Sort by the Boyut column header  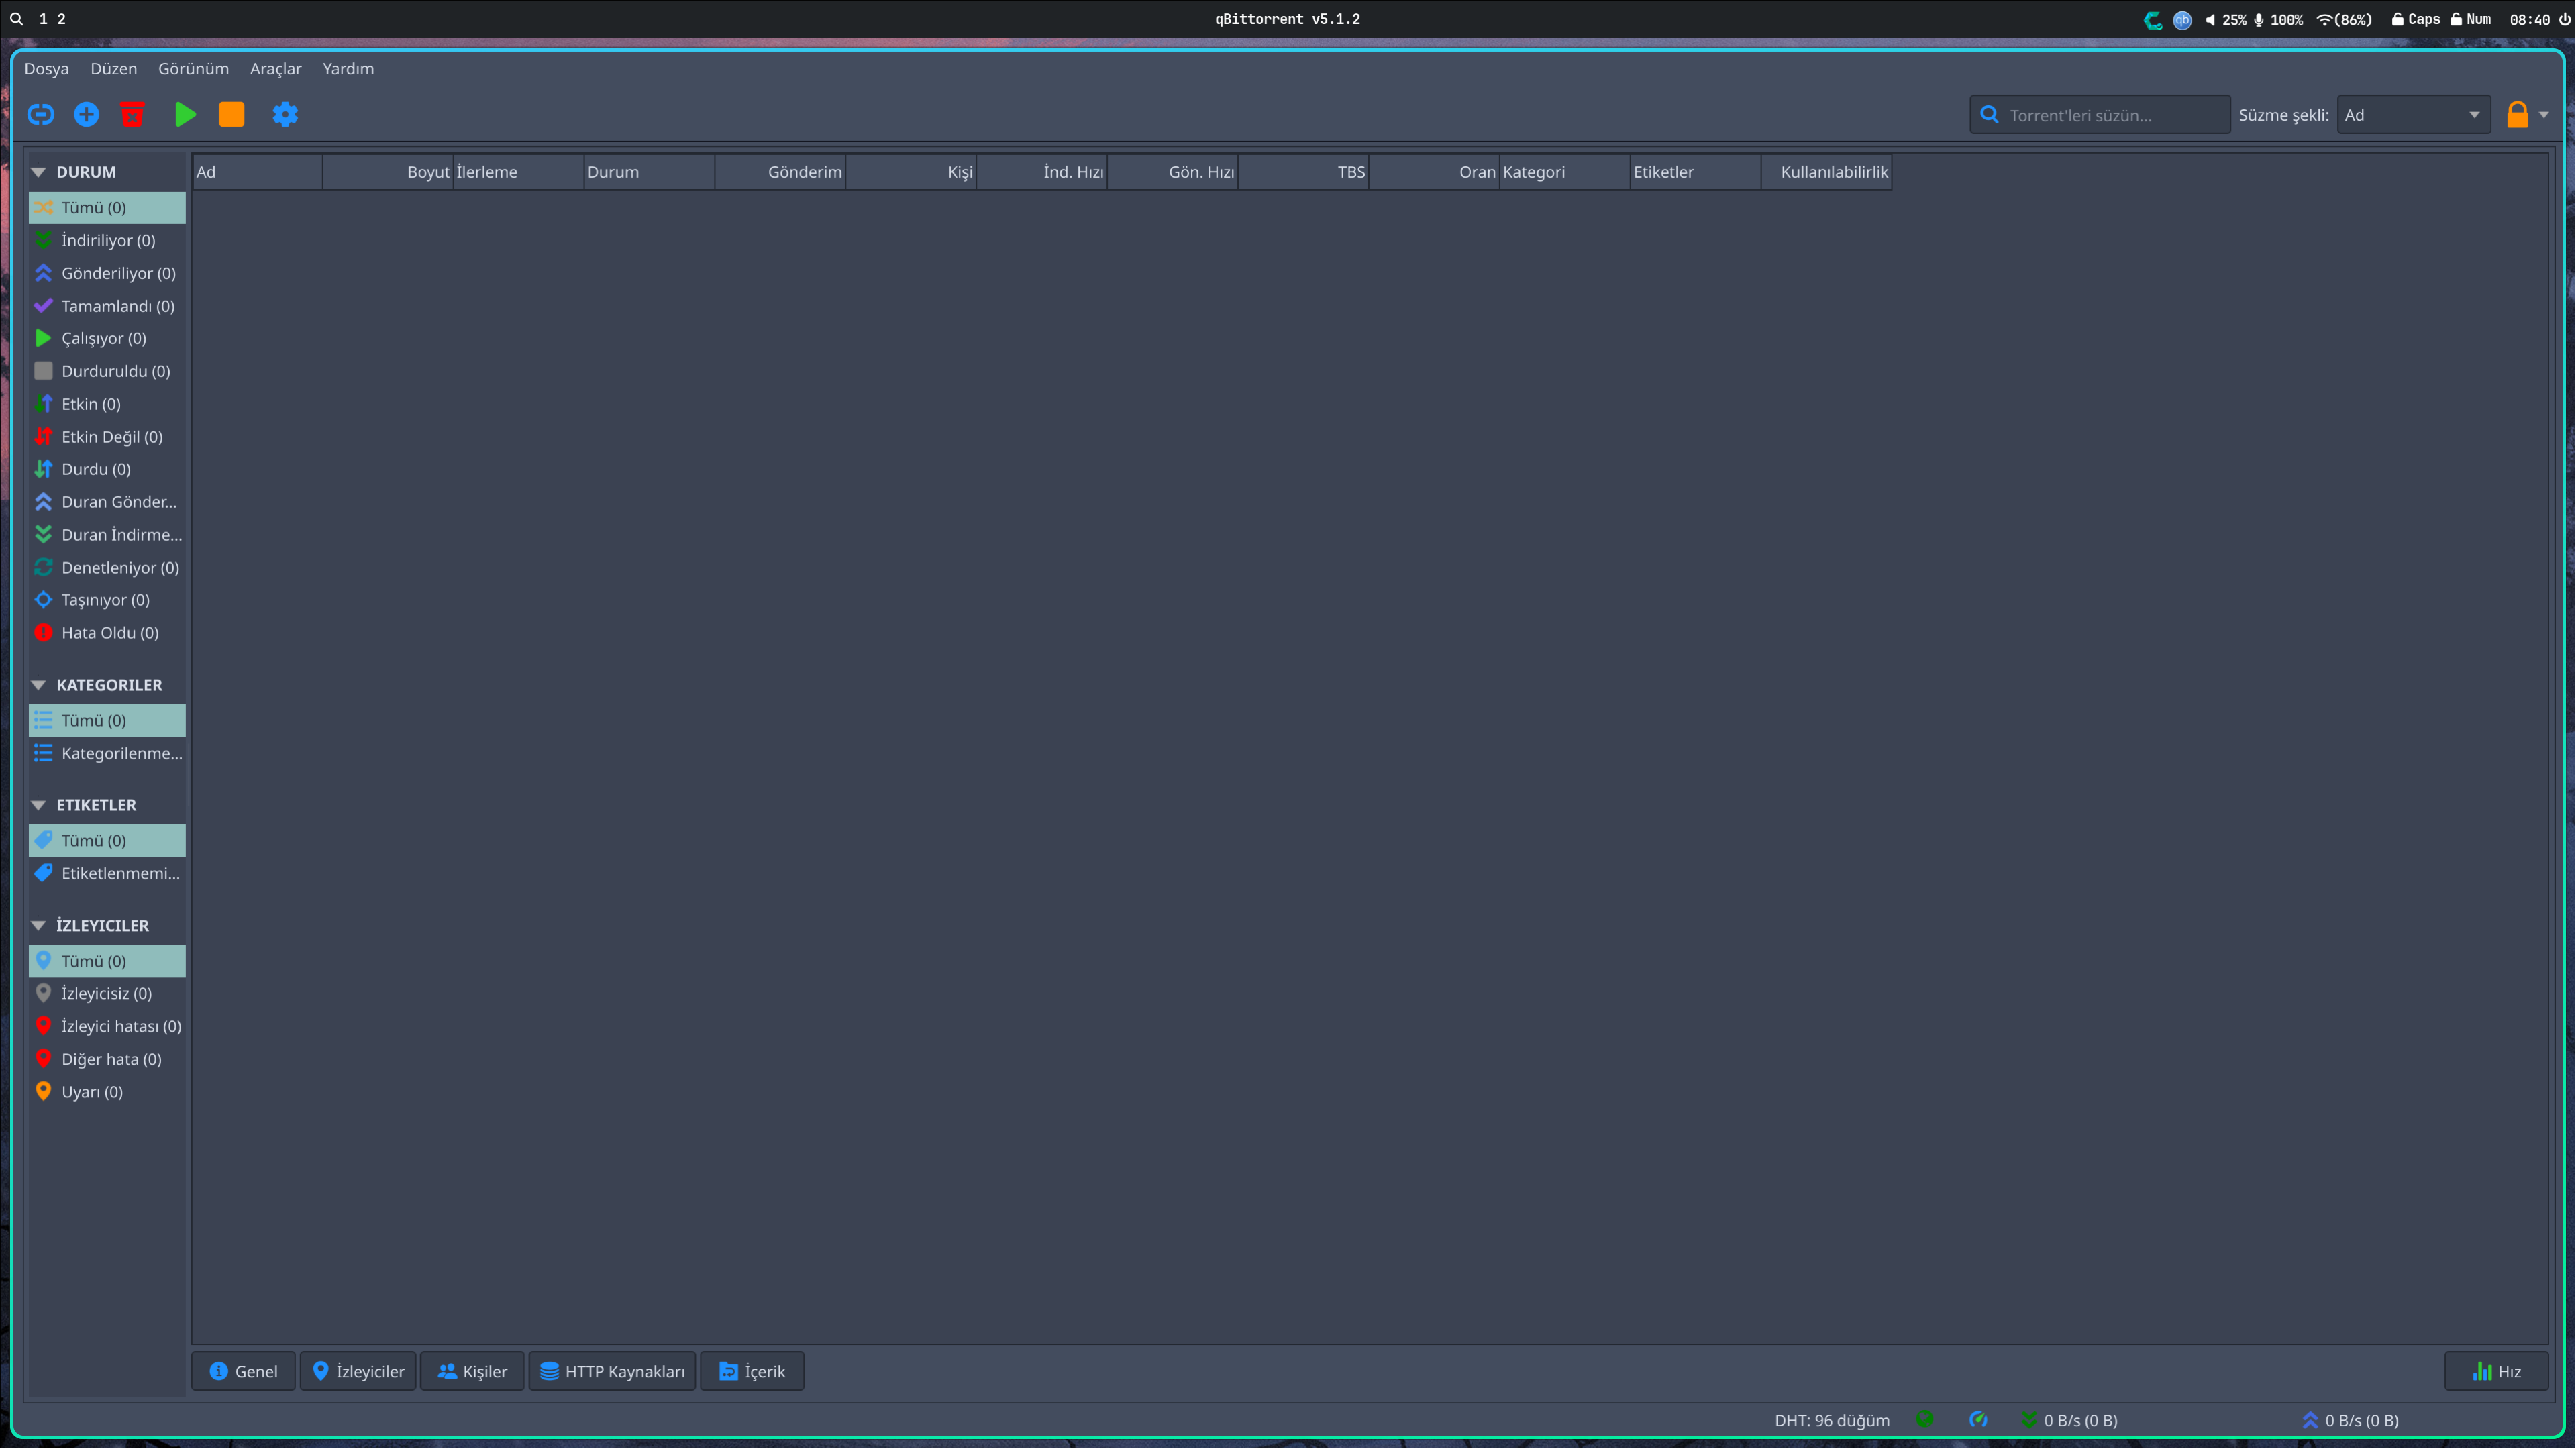(388, 172)
